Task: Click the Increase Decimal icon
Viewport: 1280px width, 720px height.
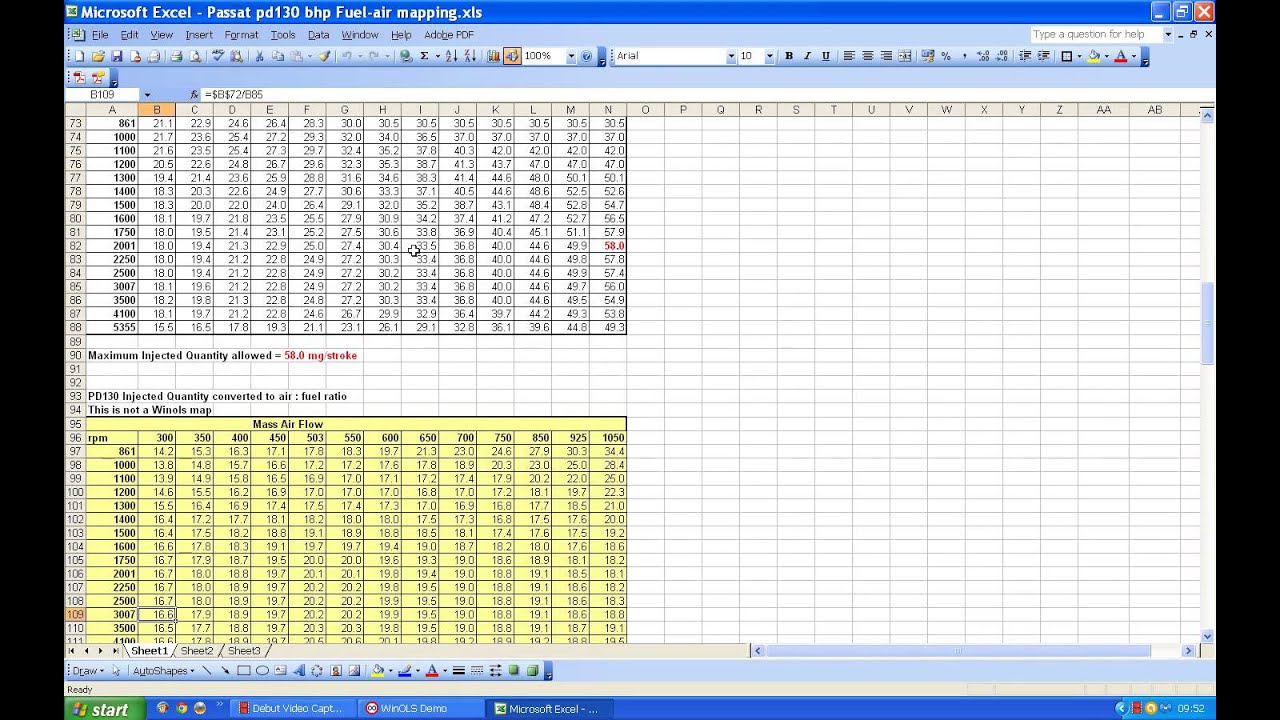Action: coord(983,56)
